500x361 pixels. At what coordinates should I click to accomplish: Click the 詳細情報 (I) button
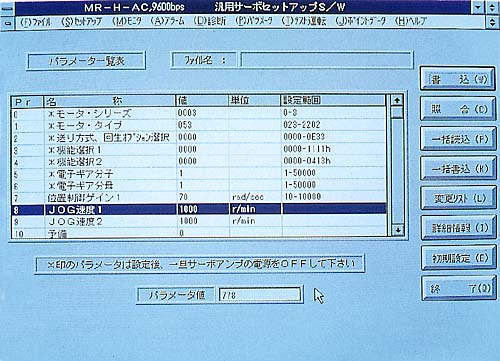[x=459, y=228]
